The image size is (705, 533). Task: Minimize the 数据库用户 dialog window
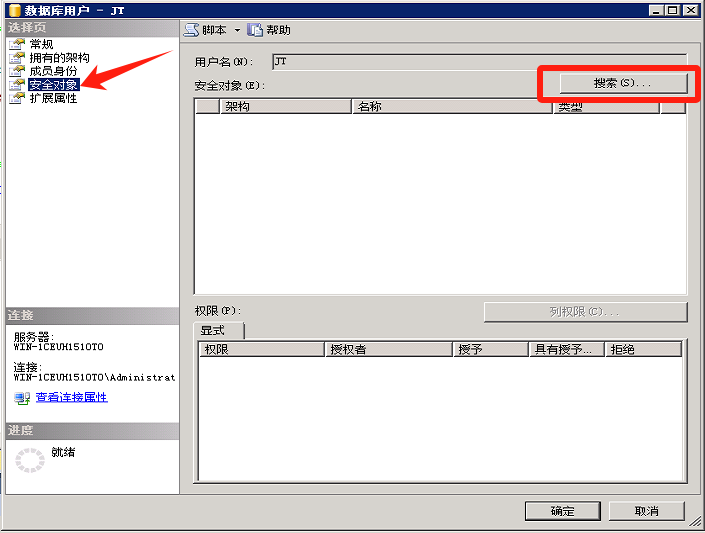[656, 10]
